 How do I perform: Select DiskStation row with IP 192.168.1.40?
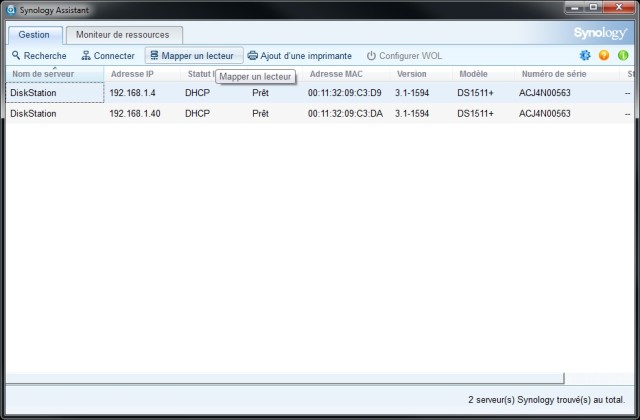320,113
